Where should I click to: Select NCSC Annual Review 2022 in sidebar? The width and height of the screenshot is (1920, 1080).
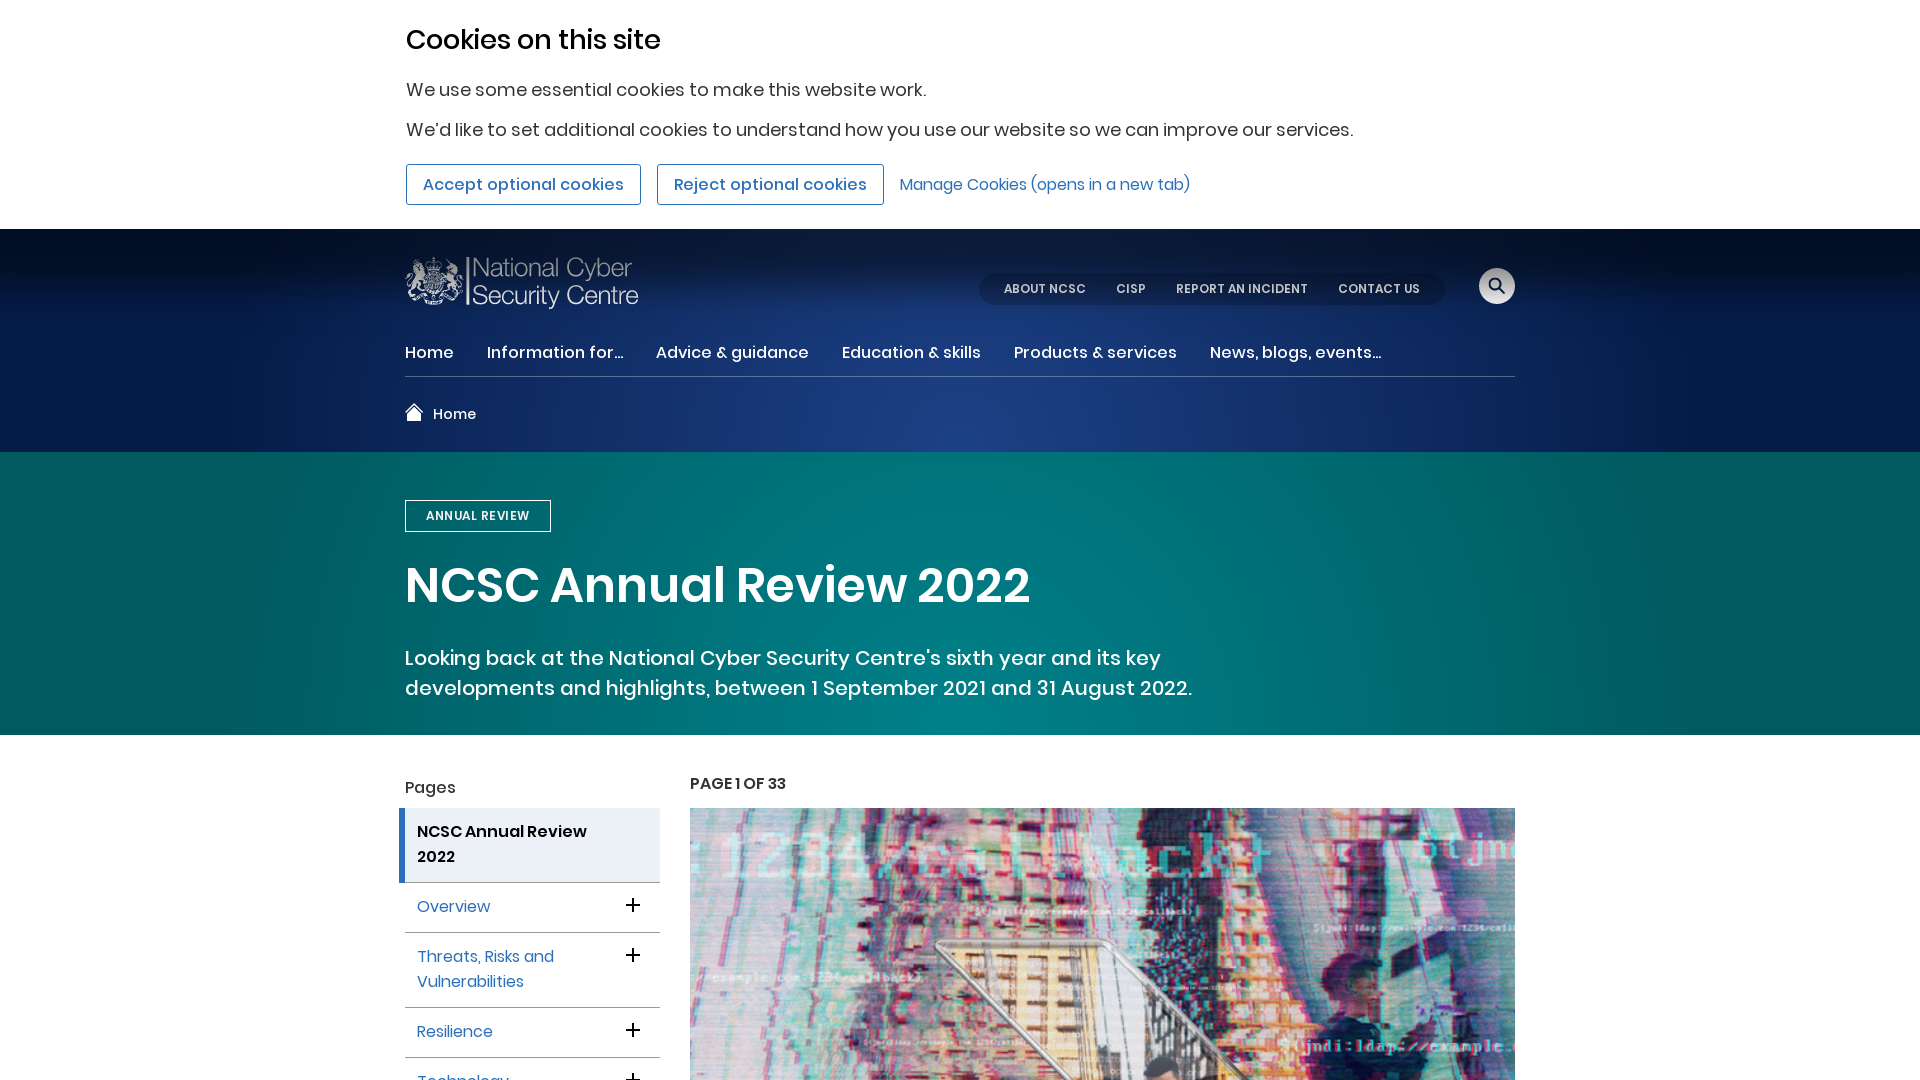click(x=501, y=843)
